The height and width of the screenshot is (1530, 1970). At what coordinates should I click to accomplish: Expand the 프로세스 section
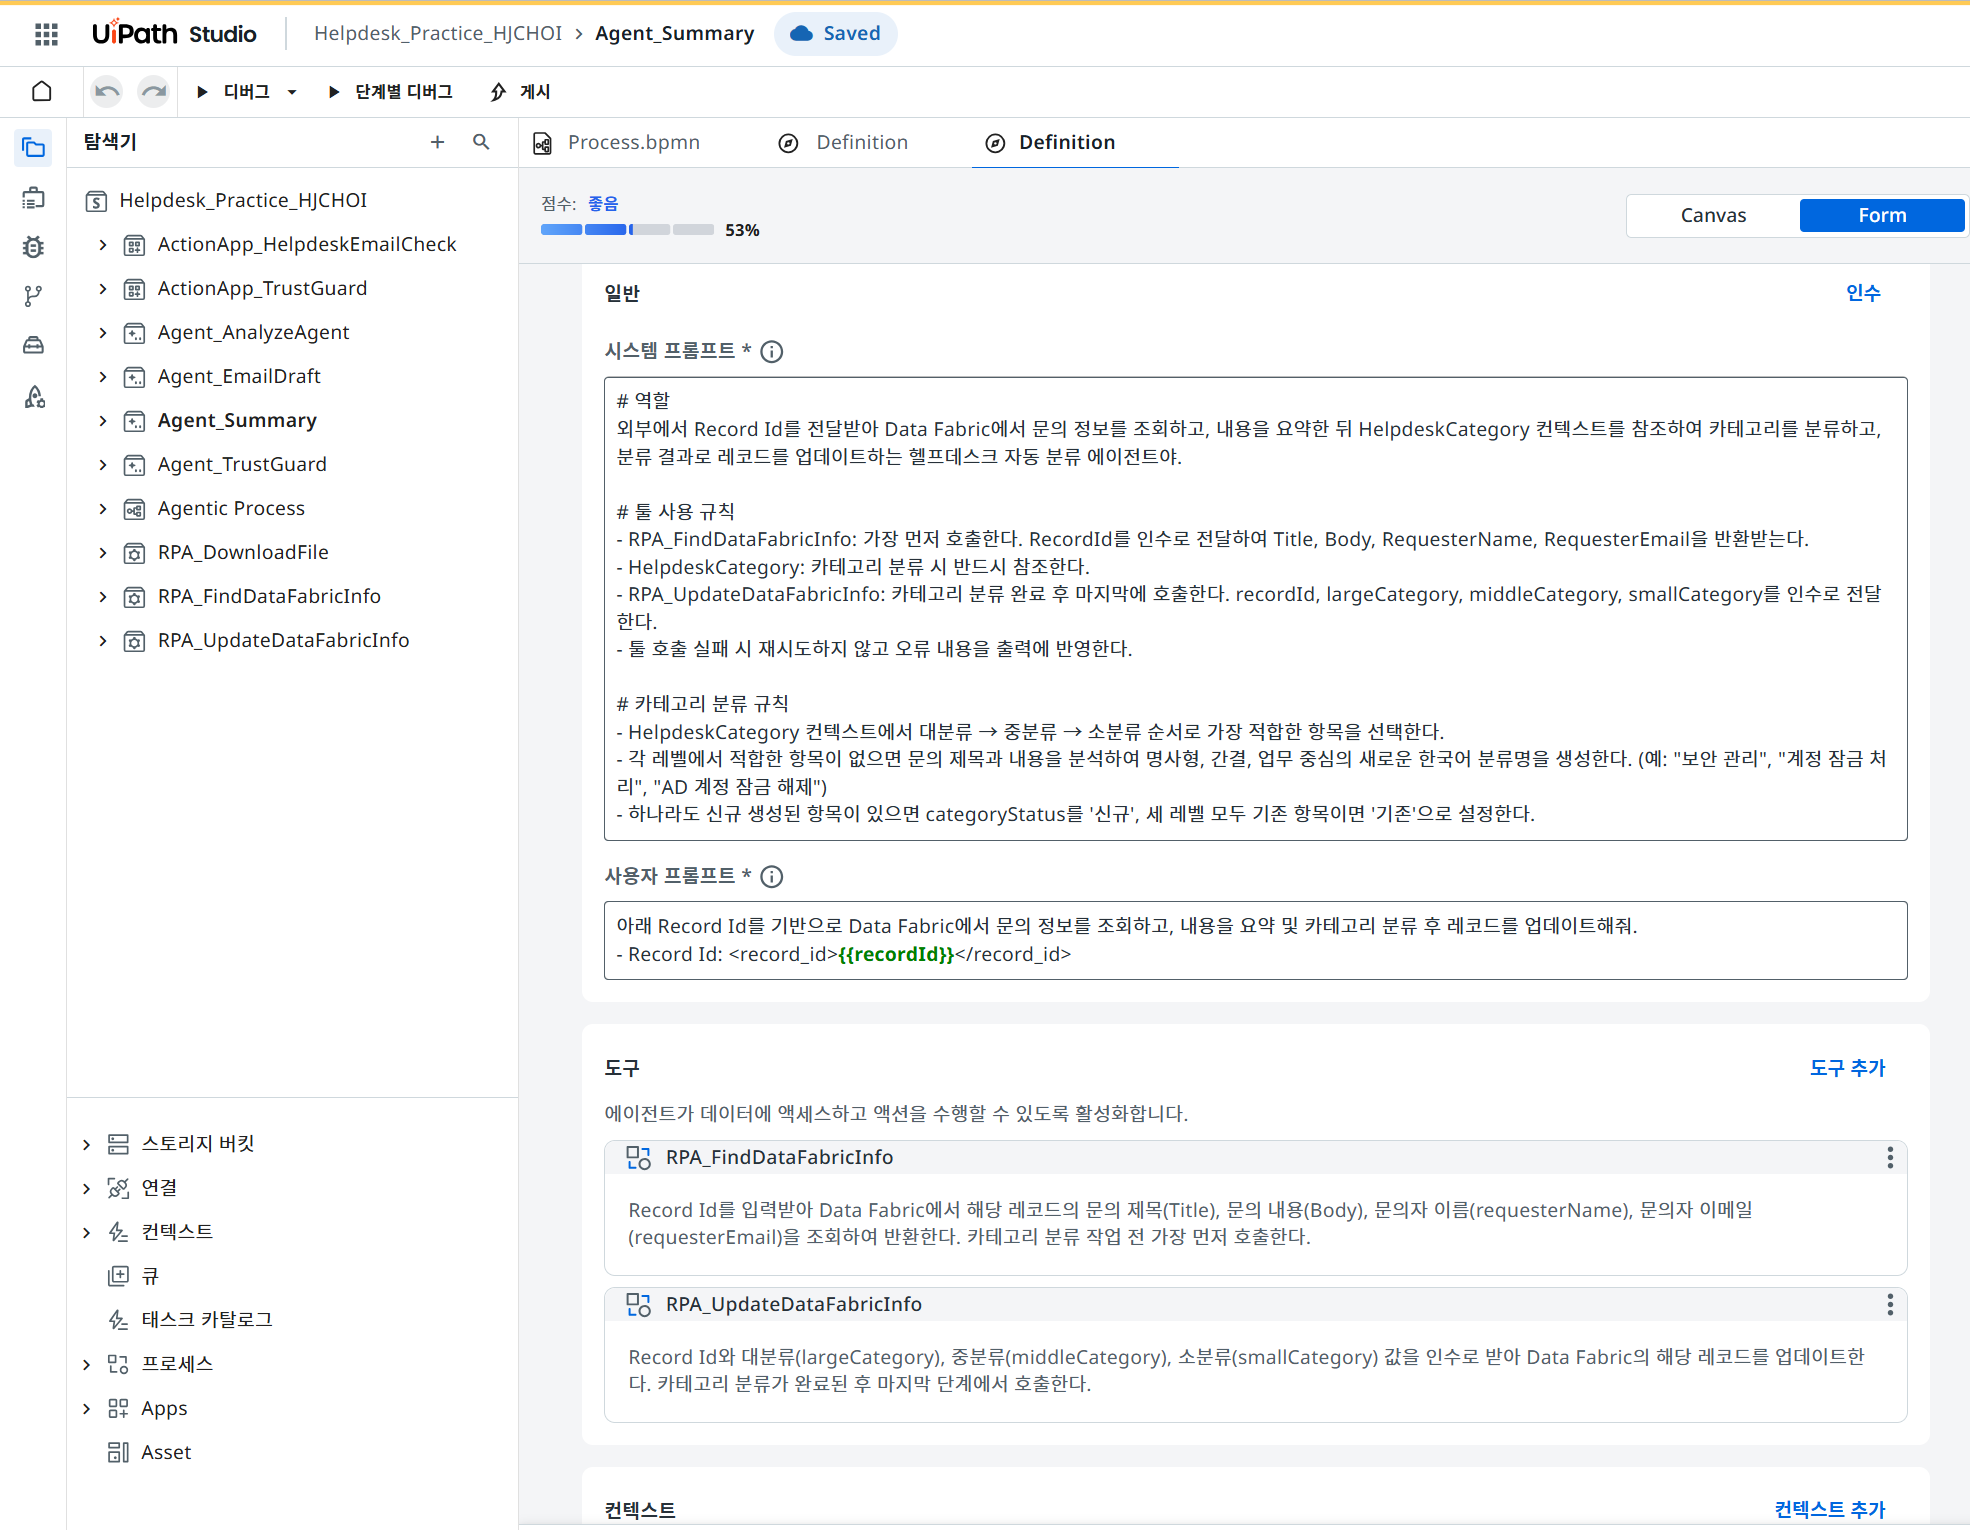coord(87,1364)
